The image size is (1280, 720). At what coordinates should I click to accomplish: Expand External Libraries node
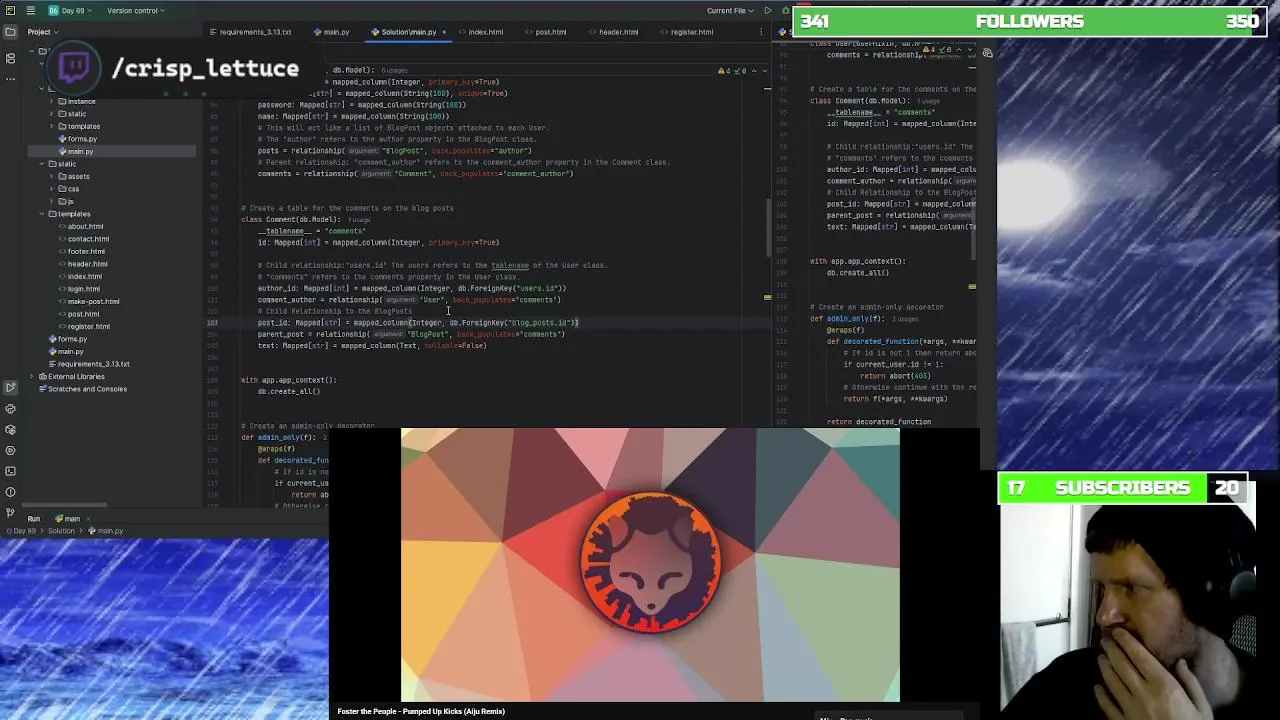point(32,377)
